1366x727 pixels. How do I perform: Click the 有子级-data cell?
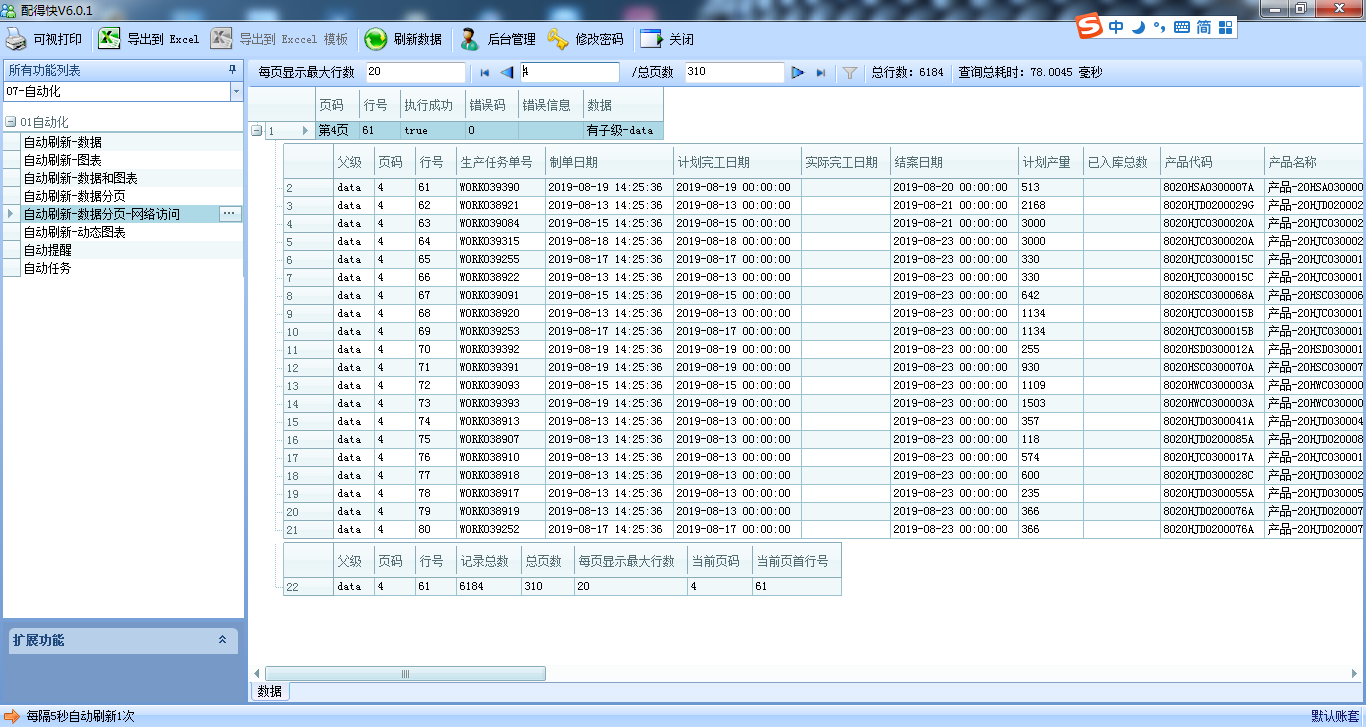pos(622,131)
